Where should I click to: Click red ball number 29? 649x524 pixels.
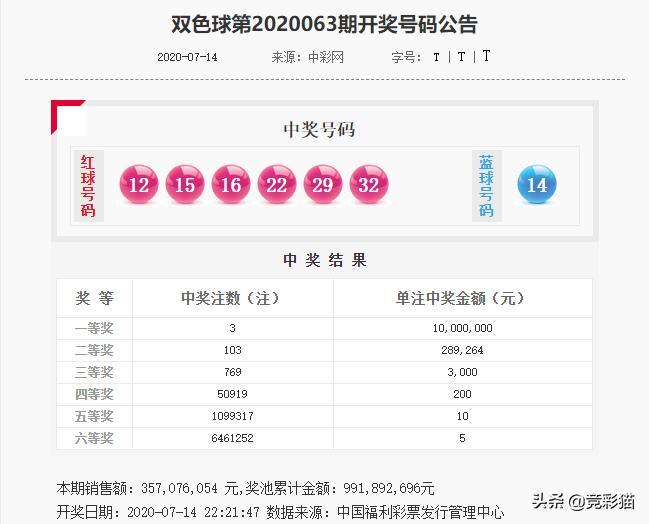(322, 184)
